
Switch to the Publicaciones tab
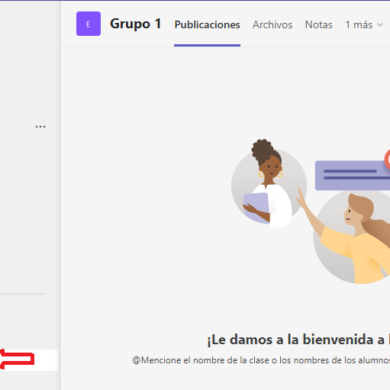(x=207, y=25)
